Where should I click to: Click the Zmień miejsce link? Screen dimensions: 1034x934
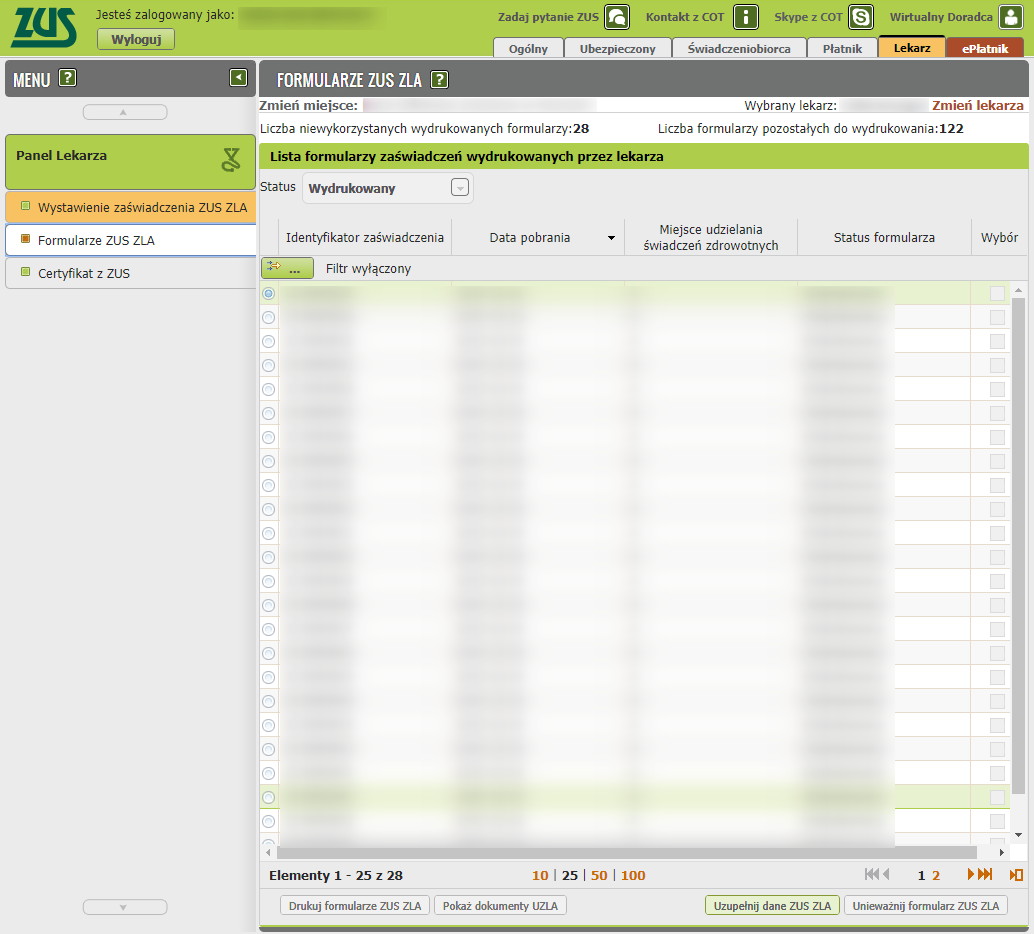click(x=309, y=105)
